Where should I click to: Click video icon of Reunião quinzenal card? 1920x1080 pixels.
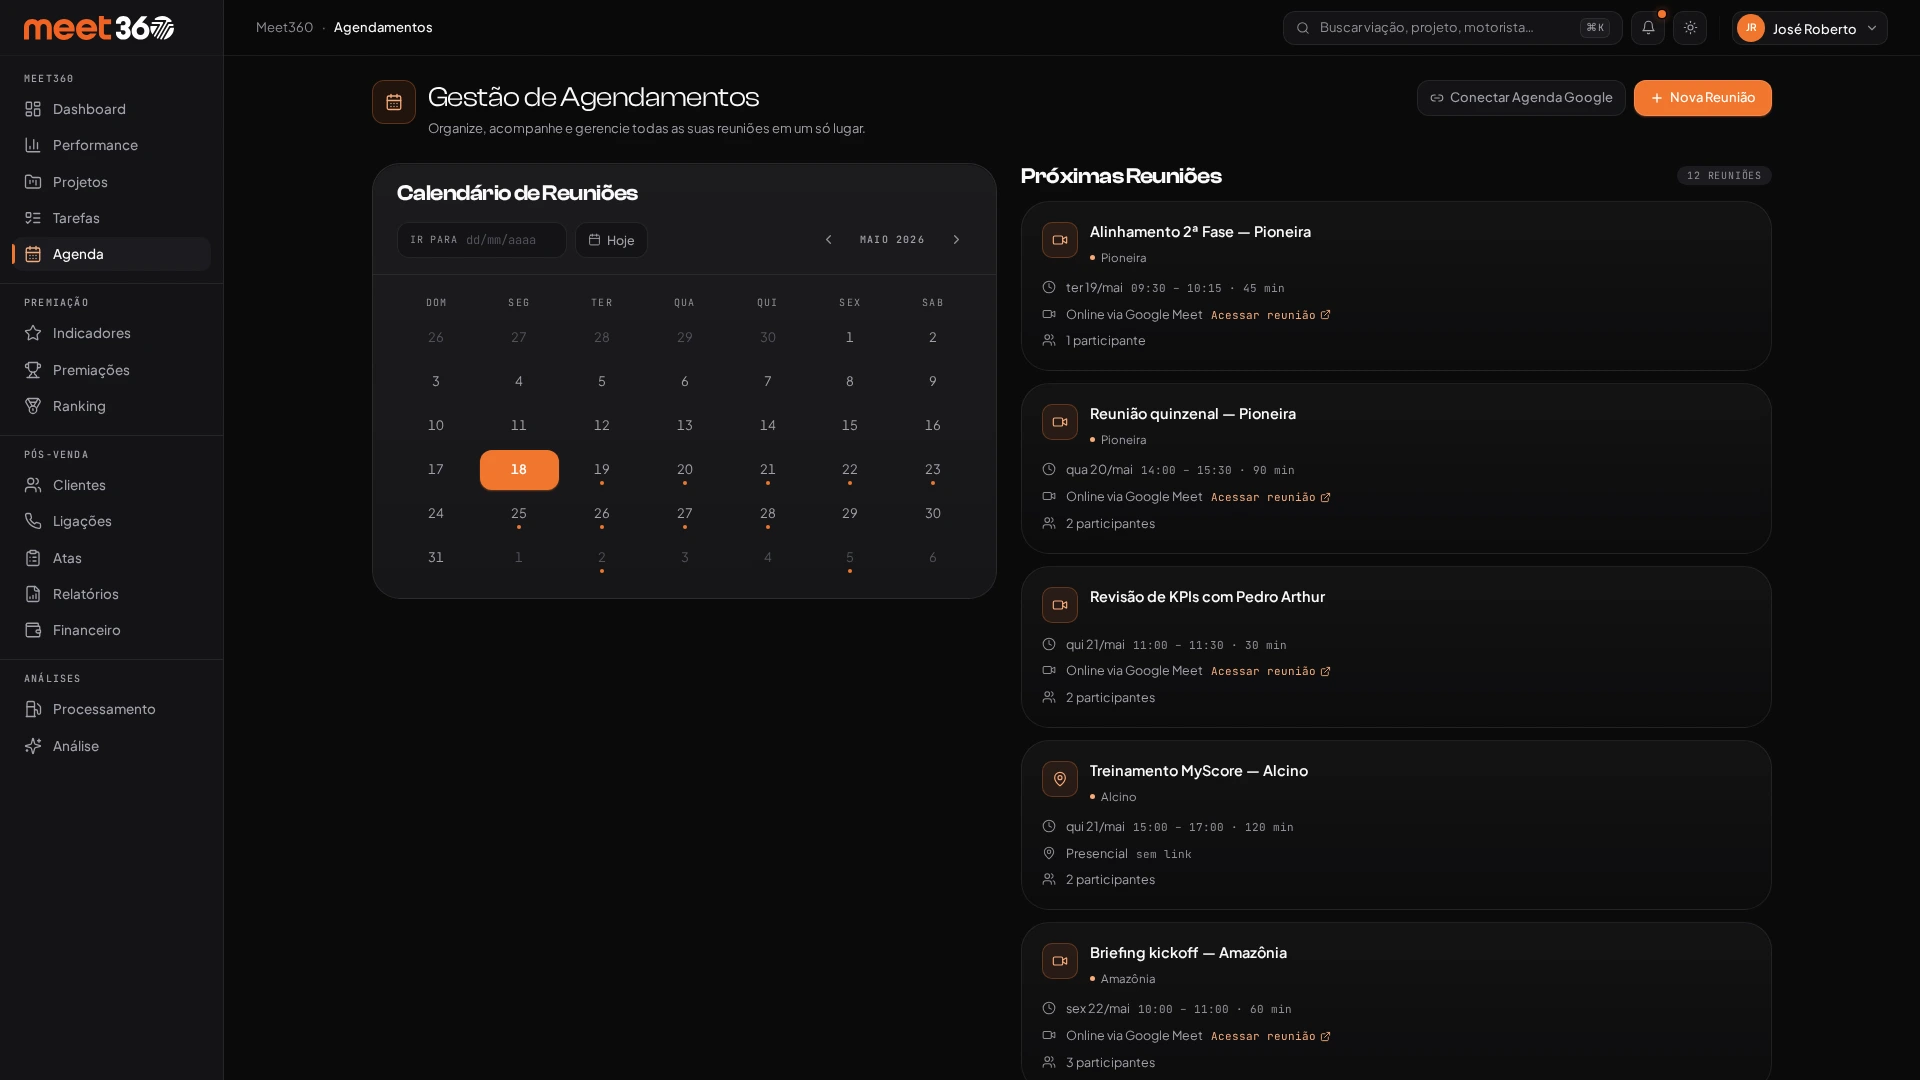(x=1060, y=422)
